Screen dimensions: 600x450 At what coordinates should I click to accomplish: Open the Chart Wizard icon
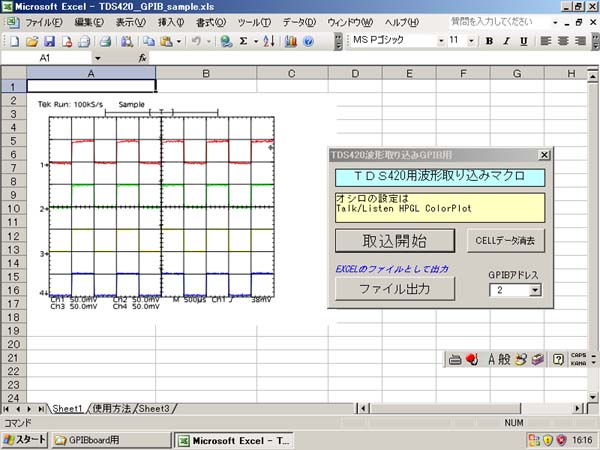[x=290, y=41]
